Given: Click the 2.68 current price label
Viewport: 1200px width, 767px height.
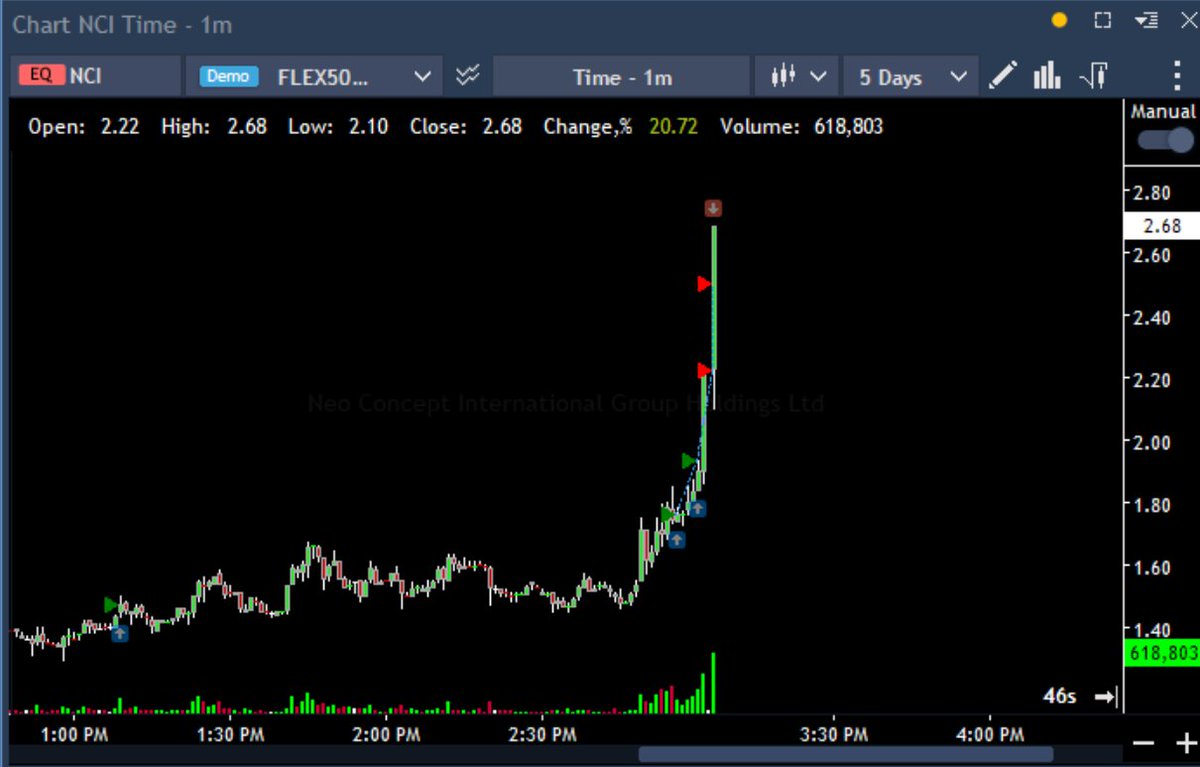Looking at the screenshot, I should click(1161, 226).
